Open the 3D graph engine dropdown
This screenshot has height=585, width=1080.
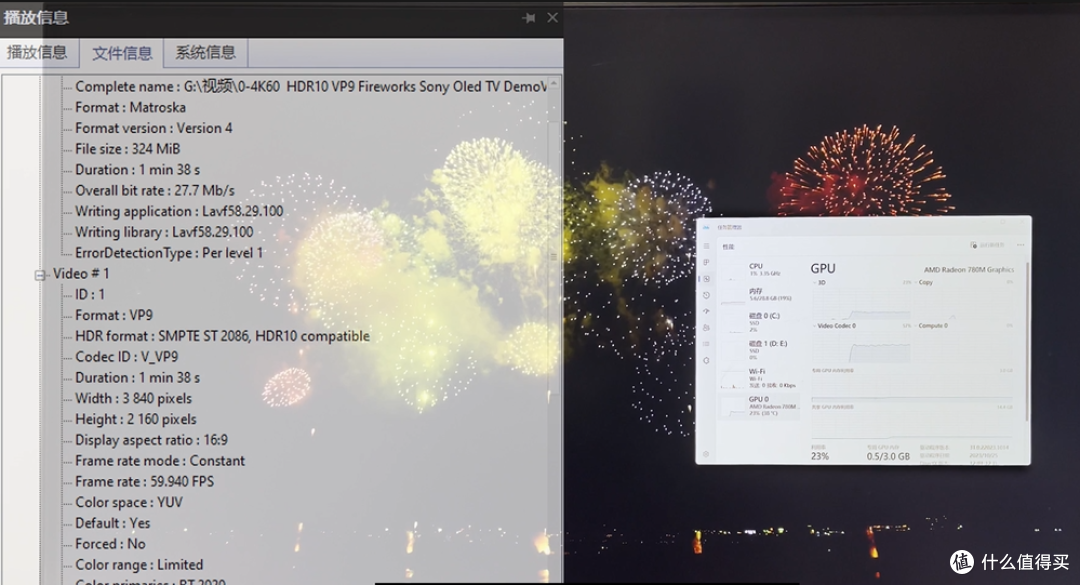click(819, 283)
